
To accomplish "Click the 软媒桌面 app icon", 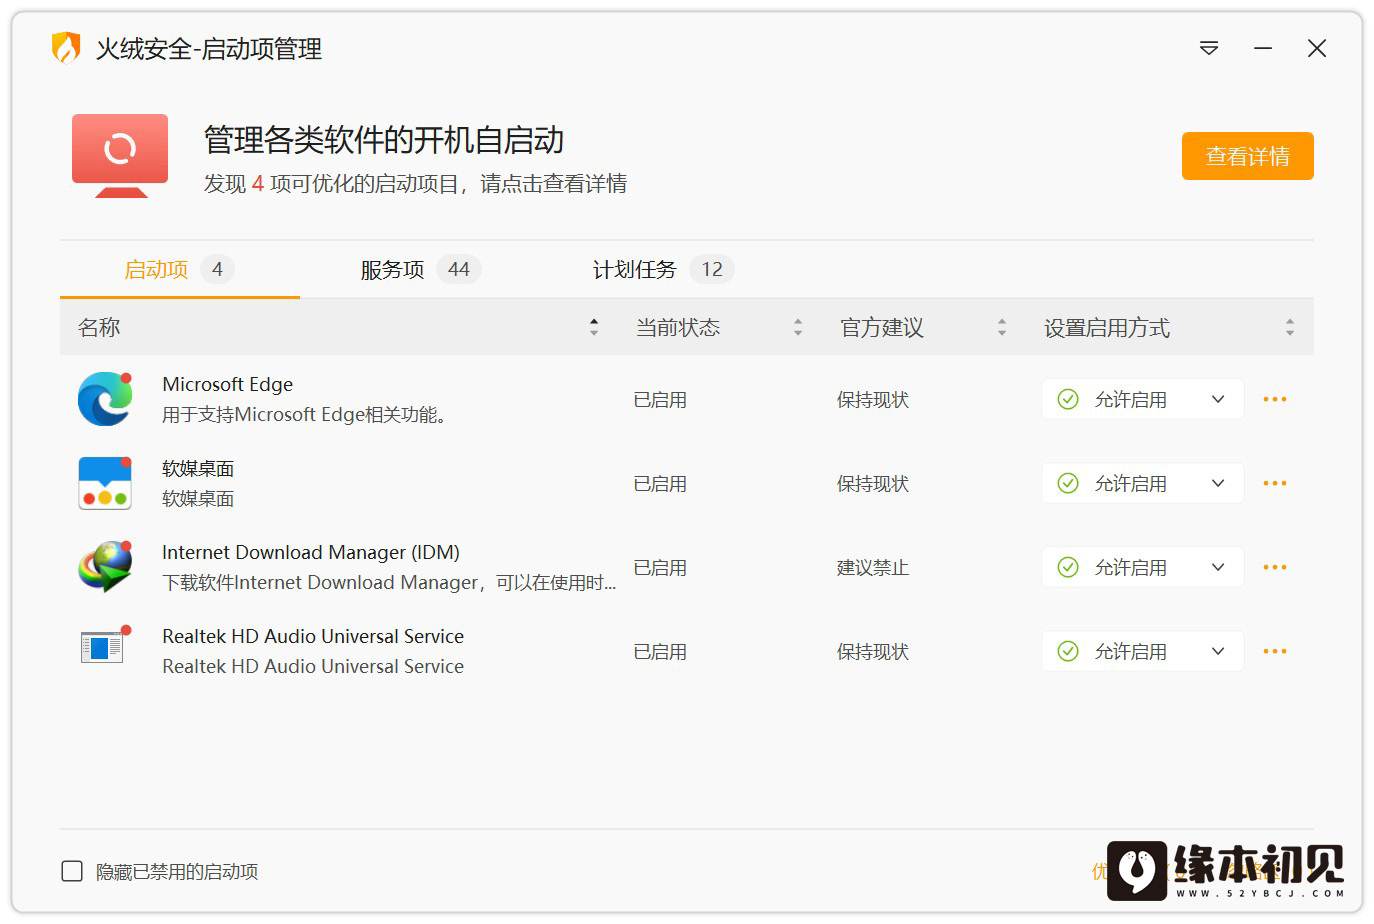I will click(105, 483).
